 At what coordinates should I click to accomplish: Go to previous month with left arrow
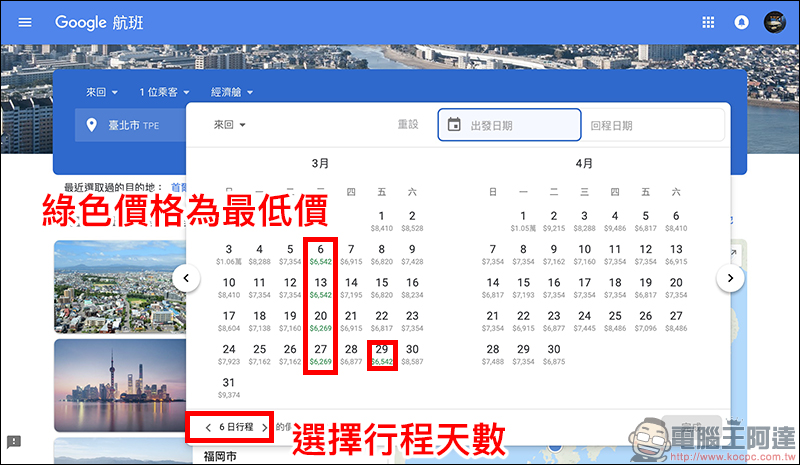[185, 277]
